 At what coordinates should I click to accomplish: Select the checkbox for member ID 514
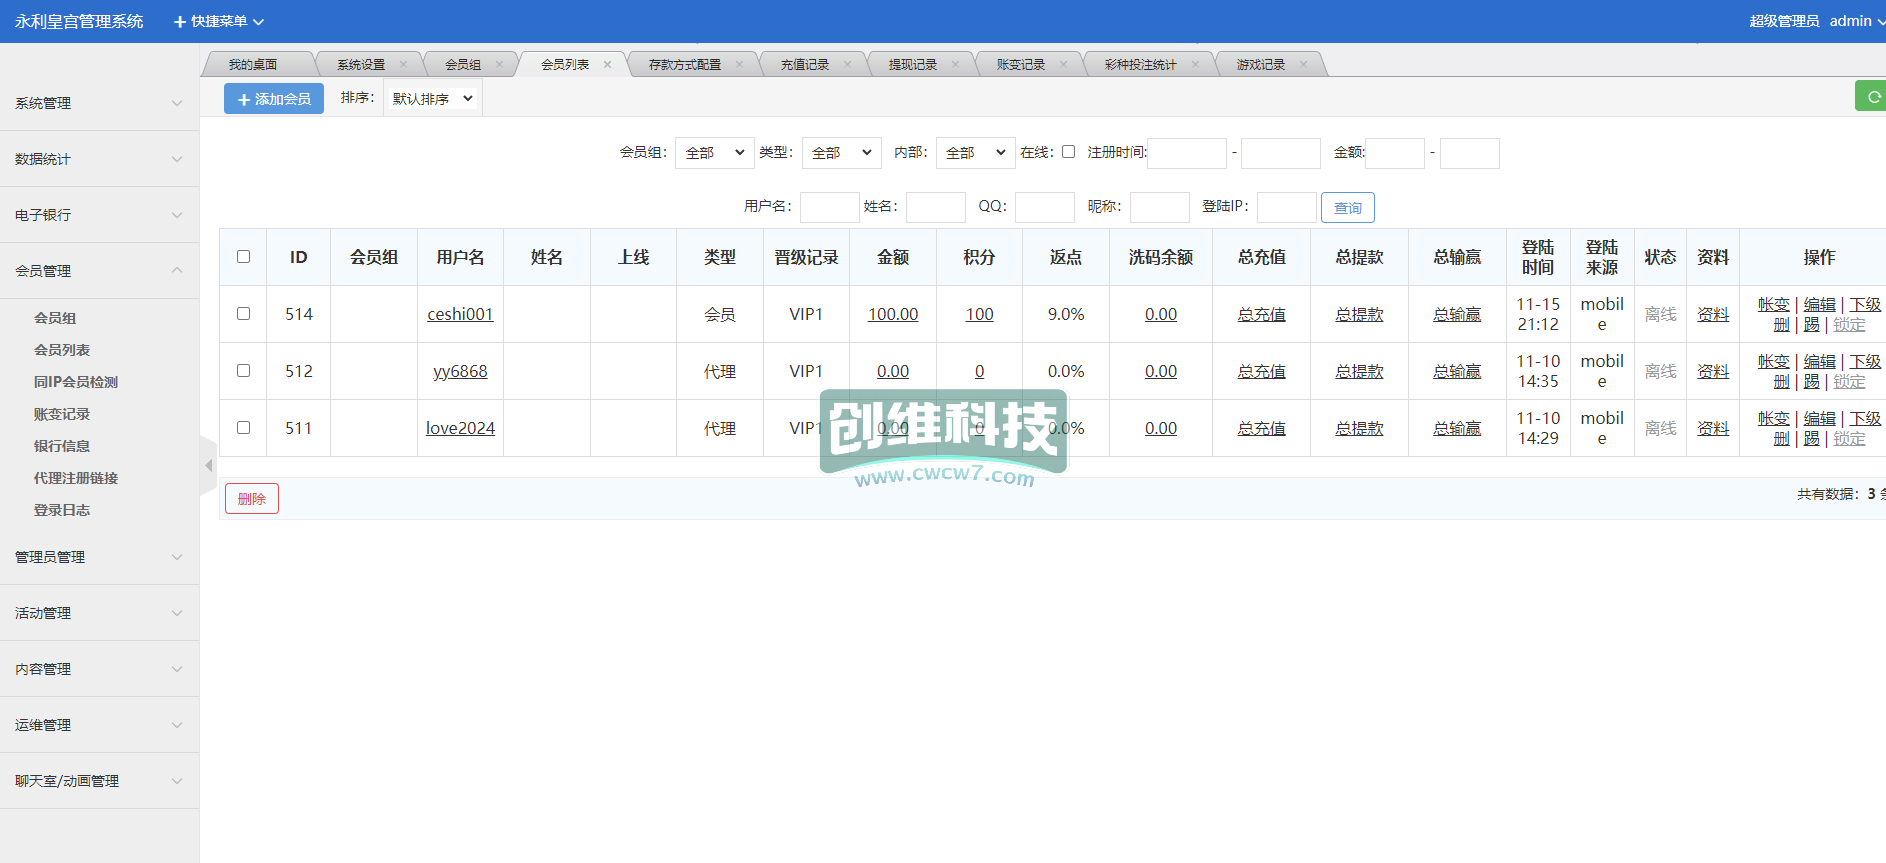(x=243, y=314)
